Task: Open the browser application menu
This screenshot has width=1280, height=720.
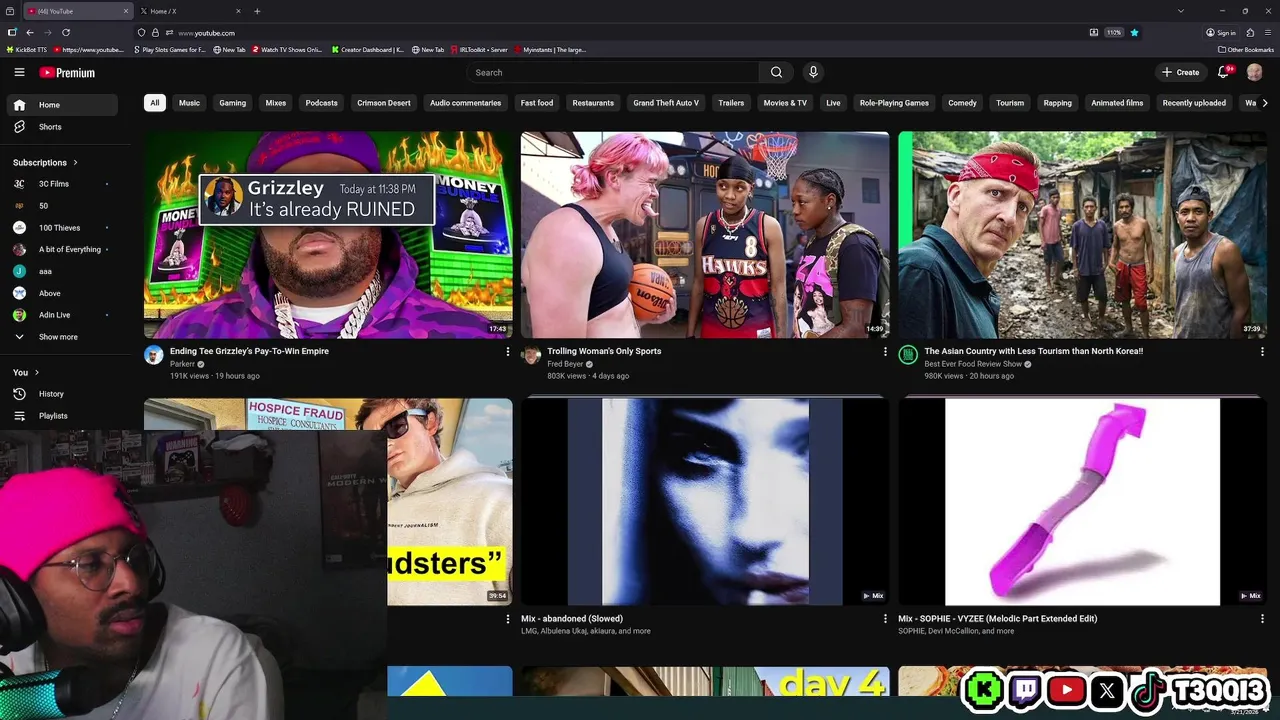Action: coord(1268,33)
